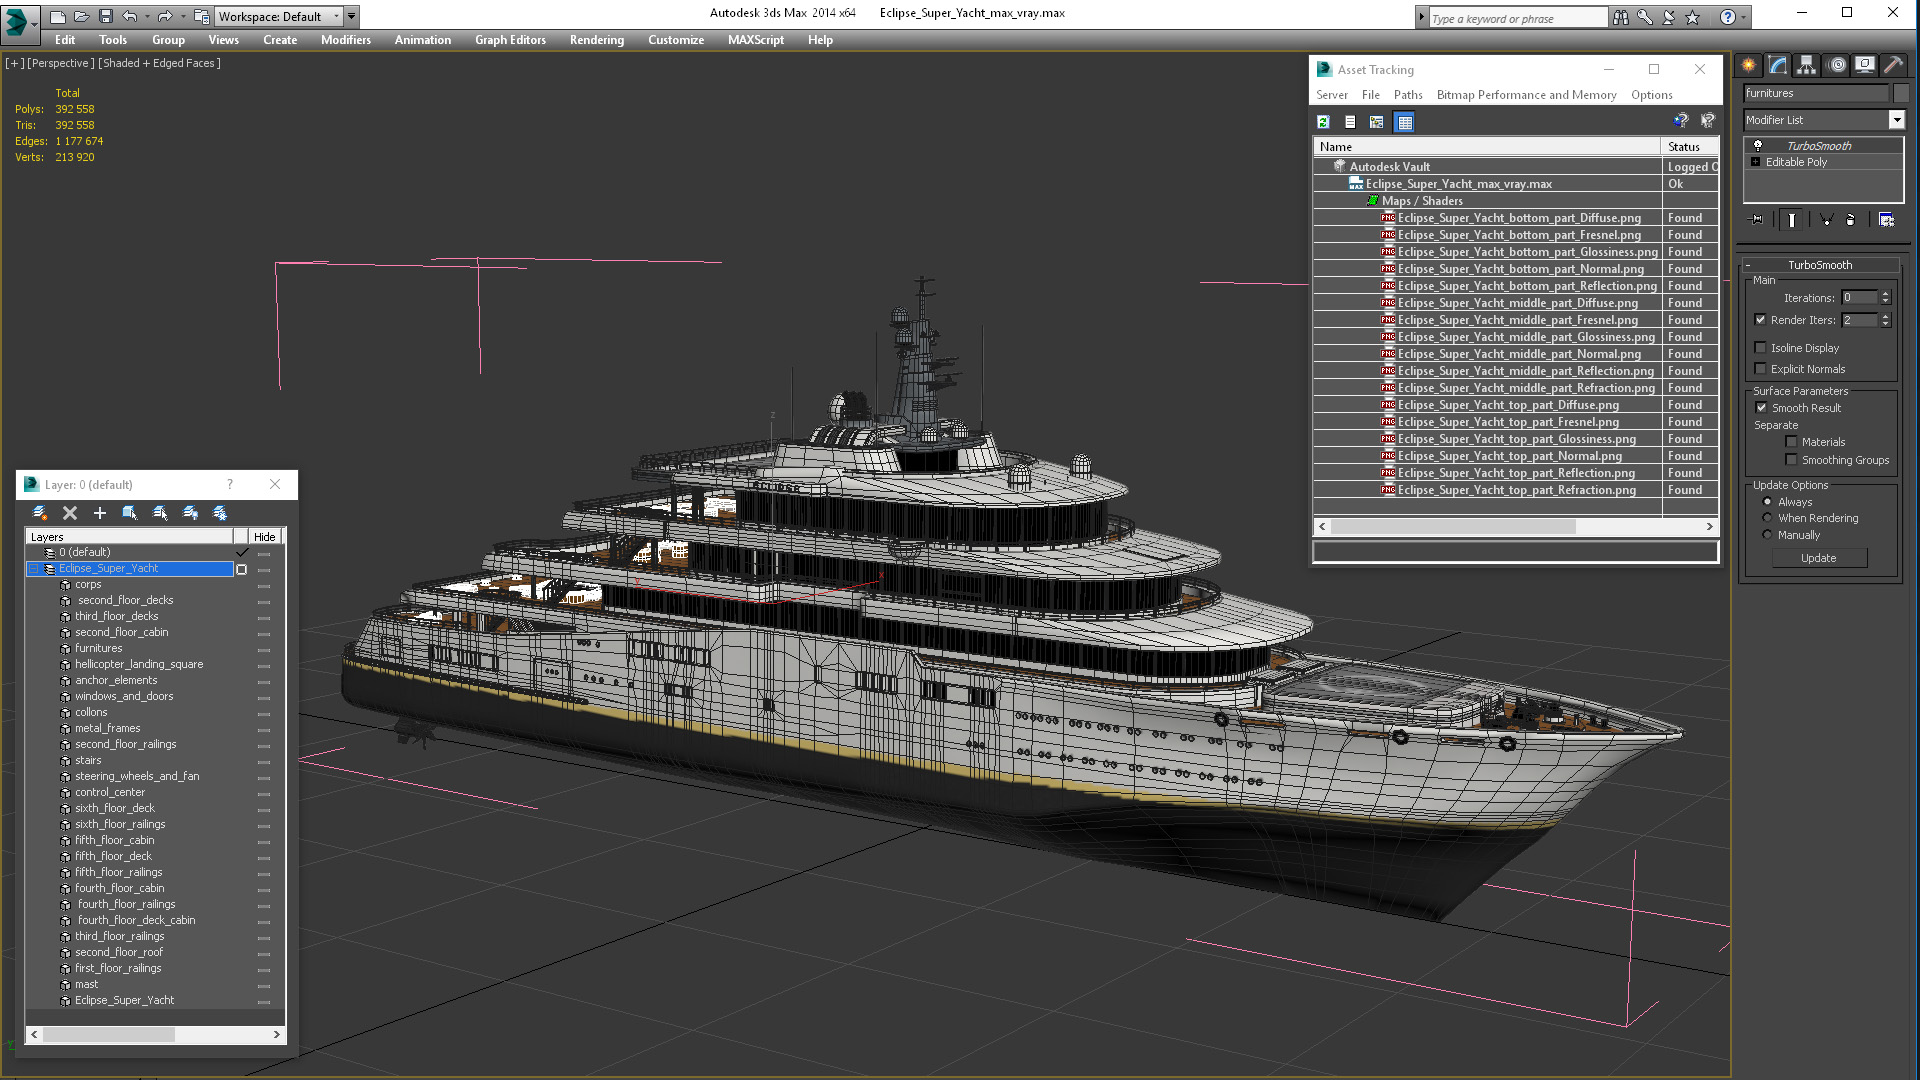Expand Editable Poly in modifier stack
Image resolution: width=1920 pixels, height=1080 pixels.
(1755, 162)
